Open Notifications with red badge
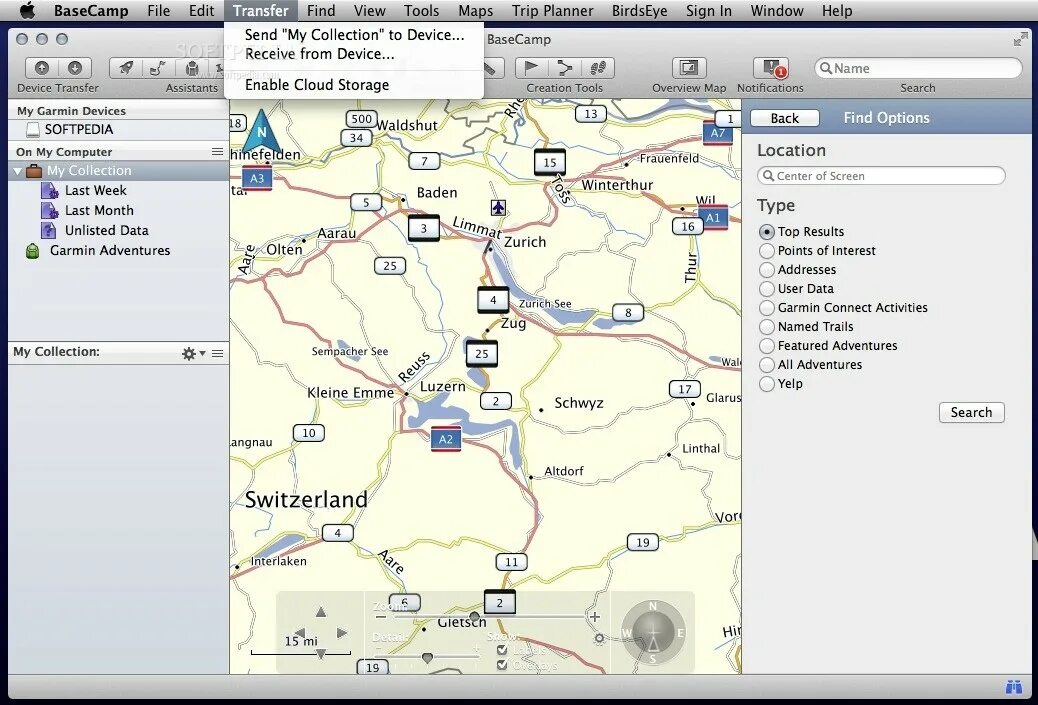 (771, 68)
